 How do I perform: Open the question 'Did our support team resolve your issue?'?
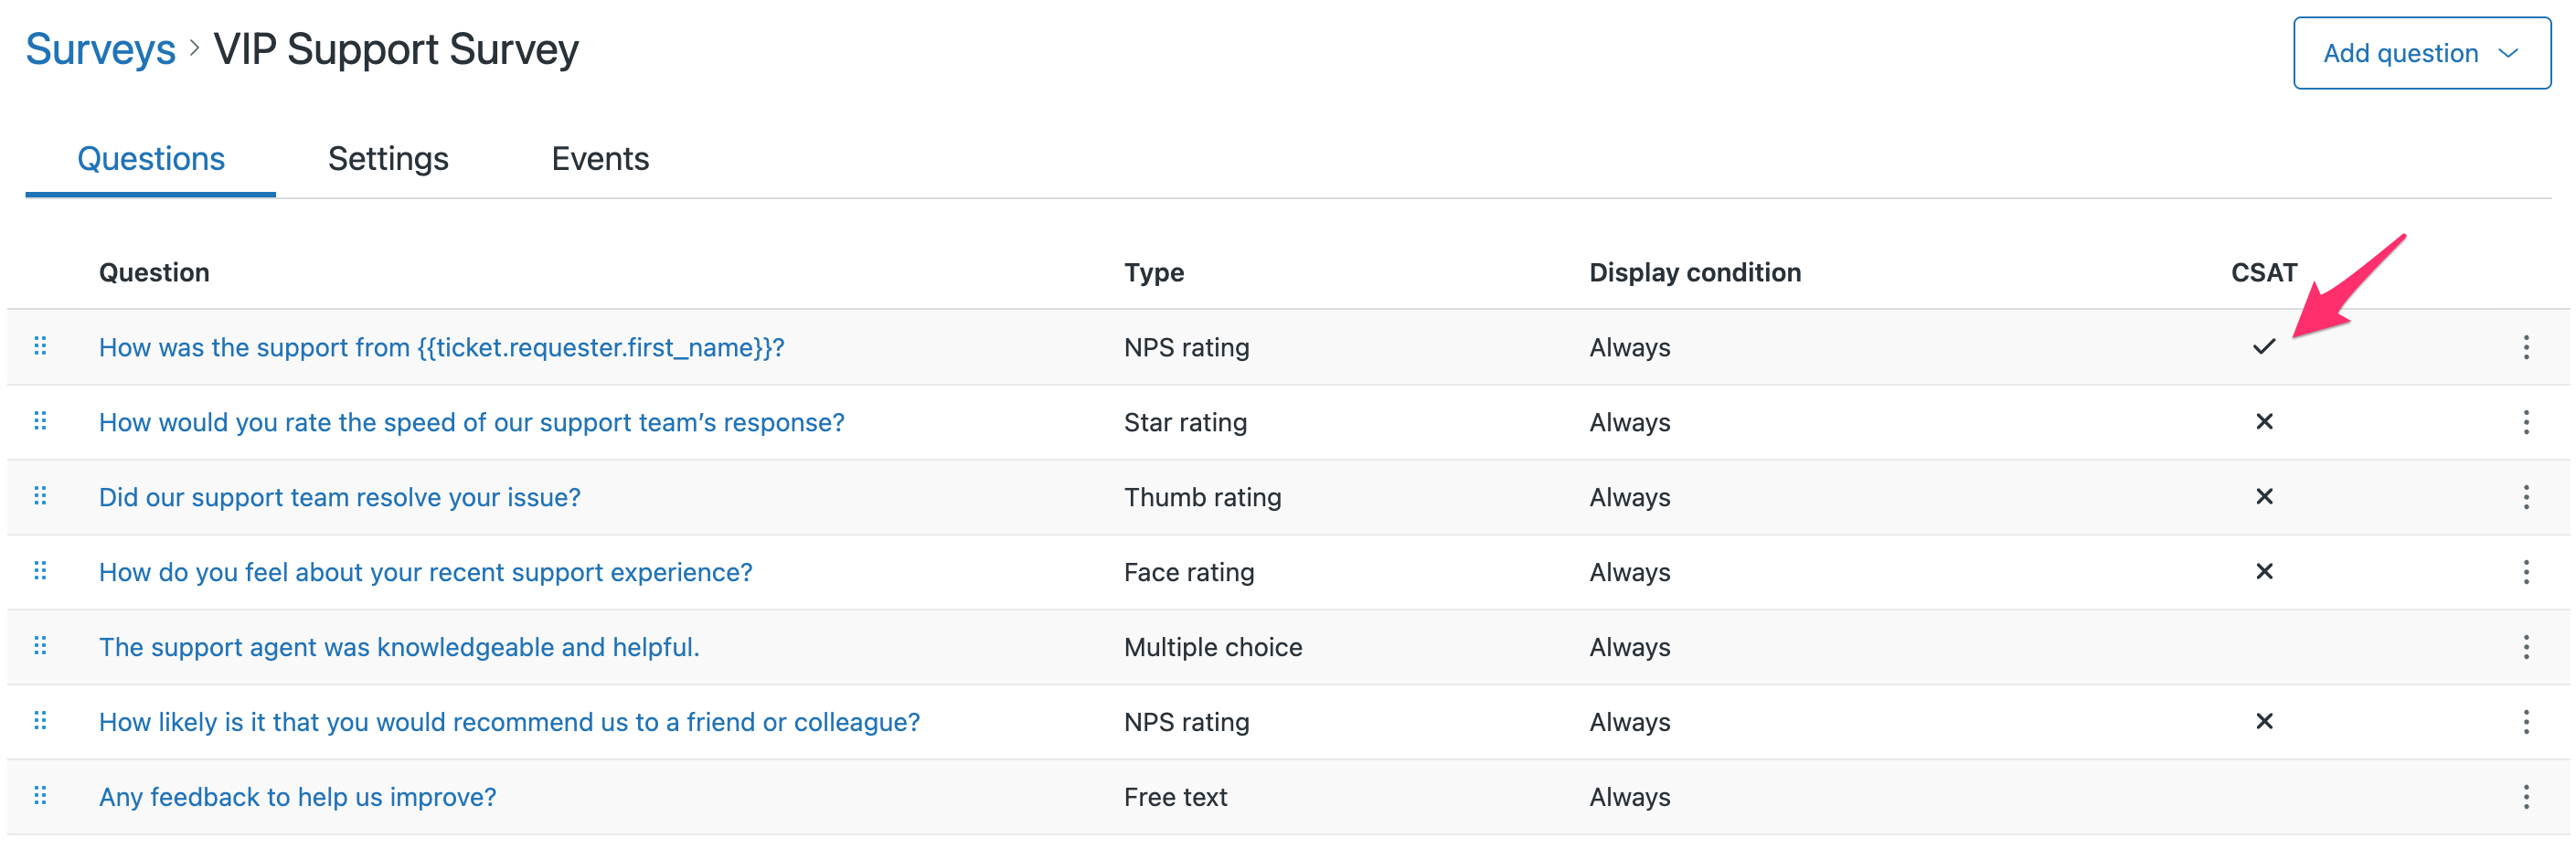(340, 497)
